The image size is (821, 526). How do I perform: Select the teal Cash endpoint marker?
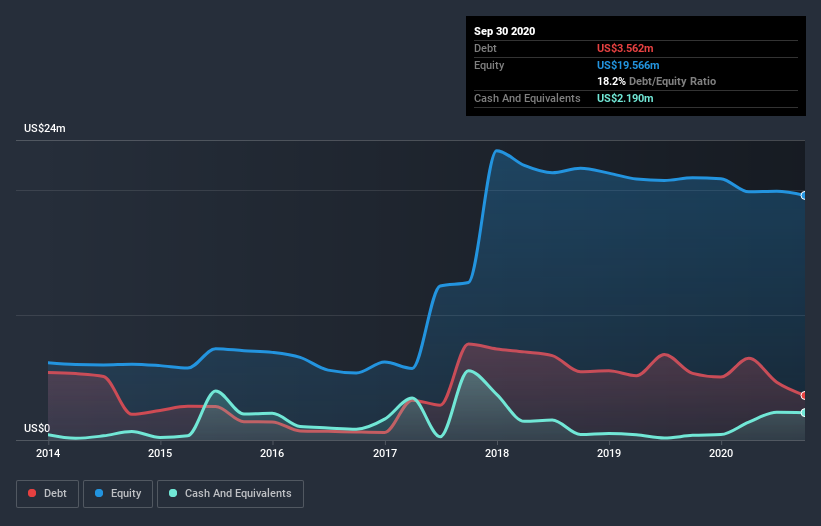(x=804, y=412)
